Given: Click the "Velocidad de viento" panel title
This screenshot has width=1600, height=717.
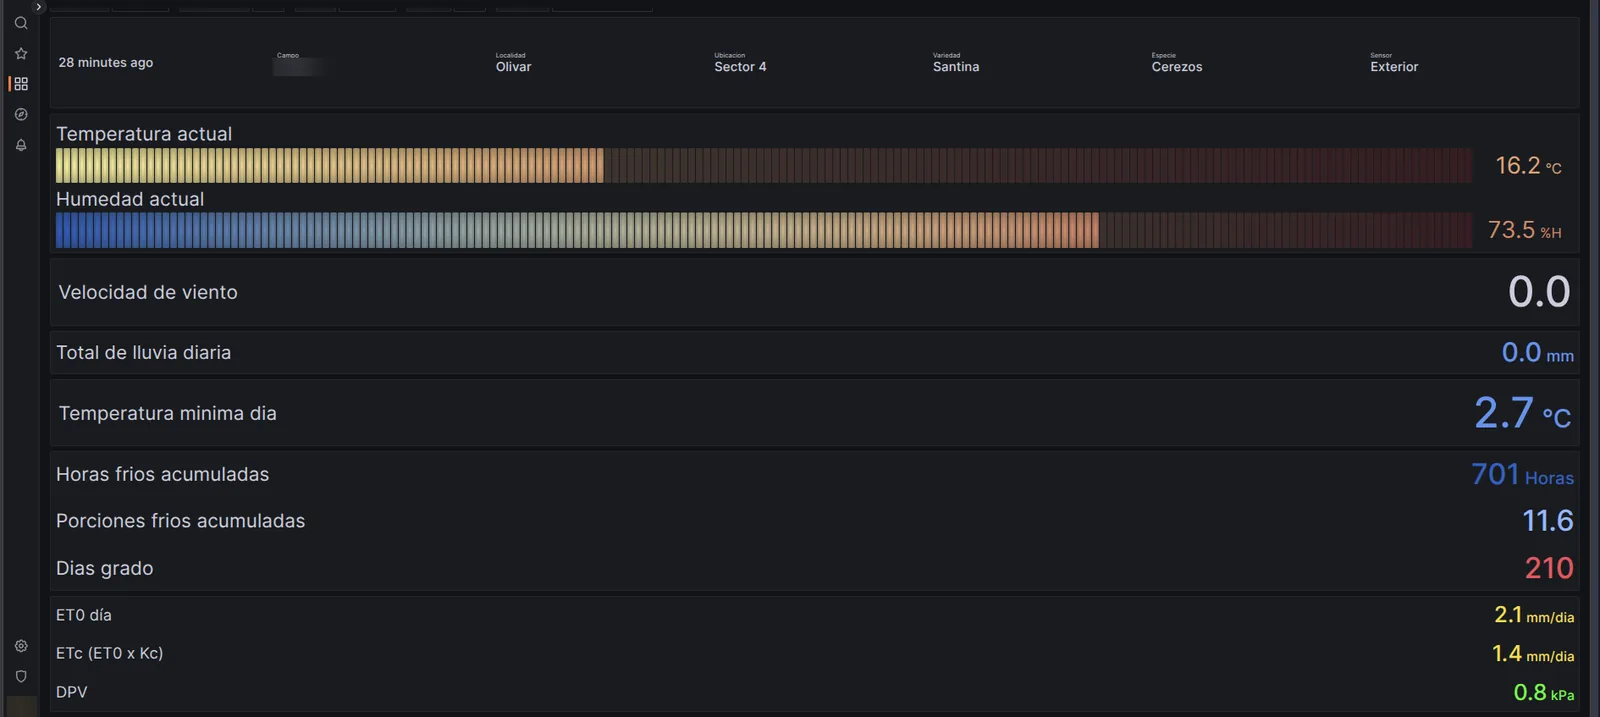Looking at the screenshot, I should click(x=148, y=292).
